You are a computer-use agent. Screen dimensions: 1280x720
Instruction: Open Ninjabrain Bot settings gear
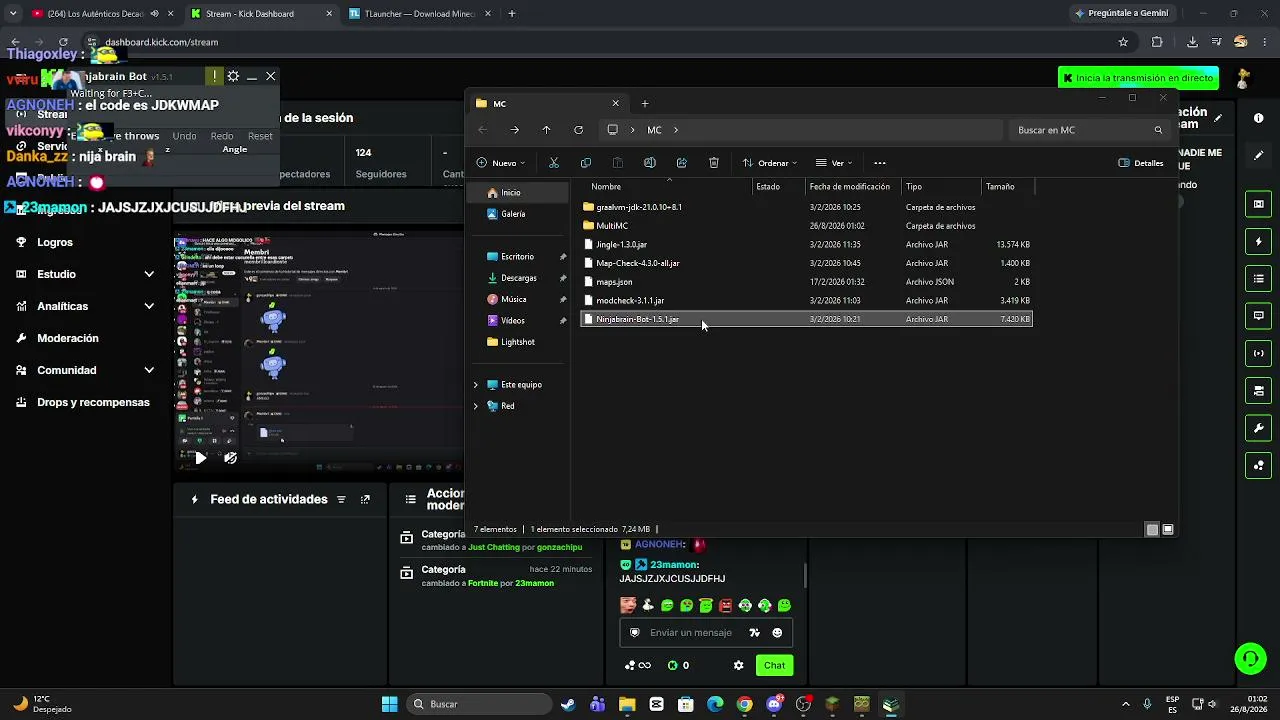point(233,76)
